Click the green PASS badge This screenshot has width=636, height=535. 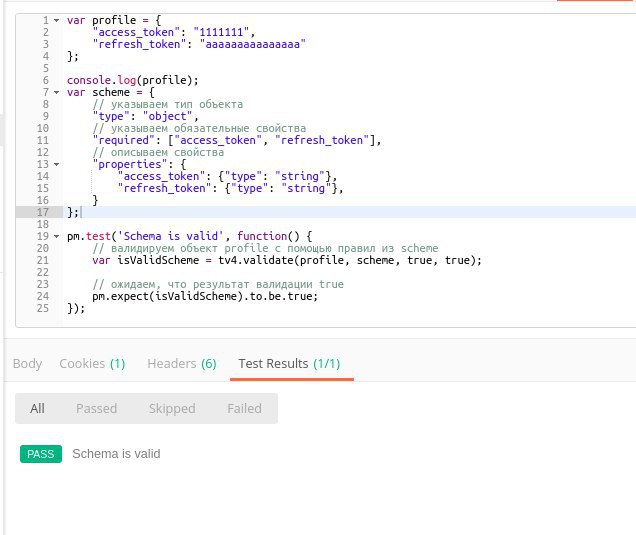coord(41,454)
